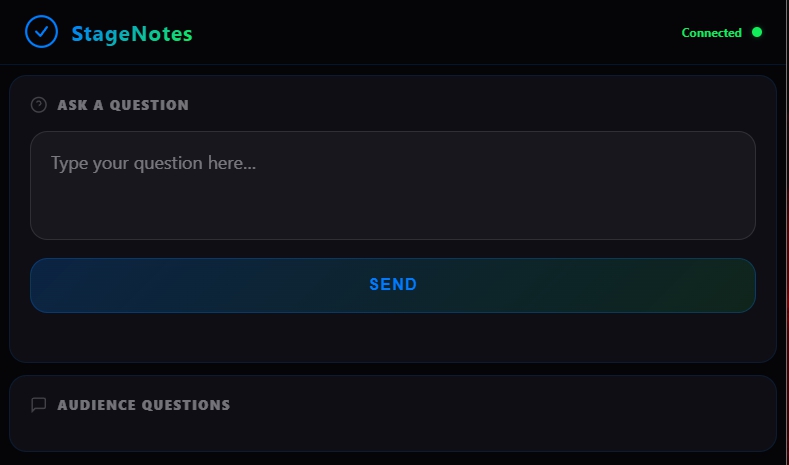Place cursor in the question input box
789x465 pixels.
pos(392,200)
